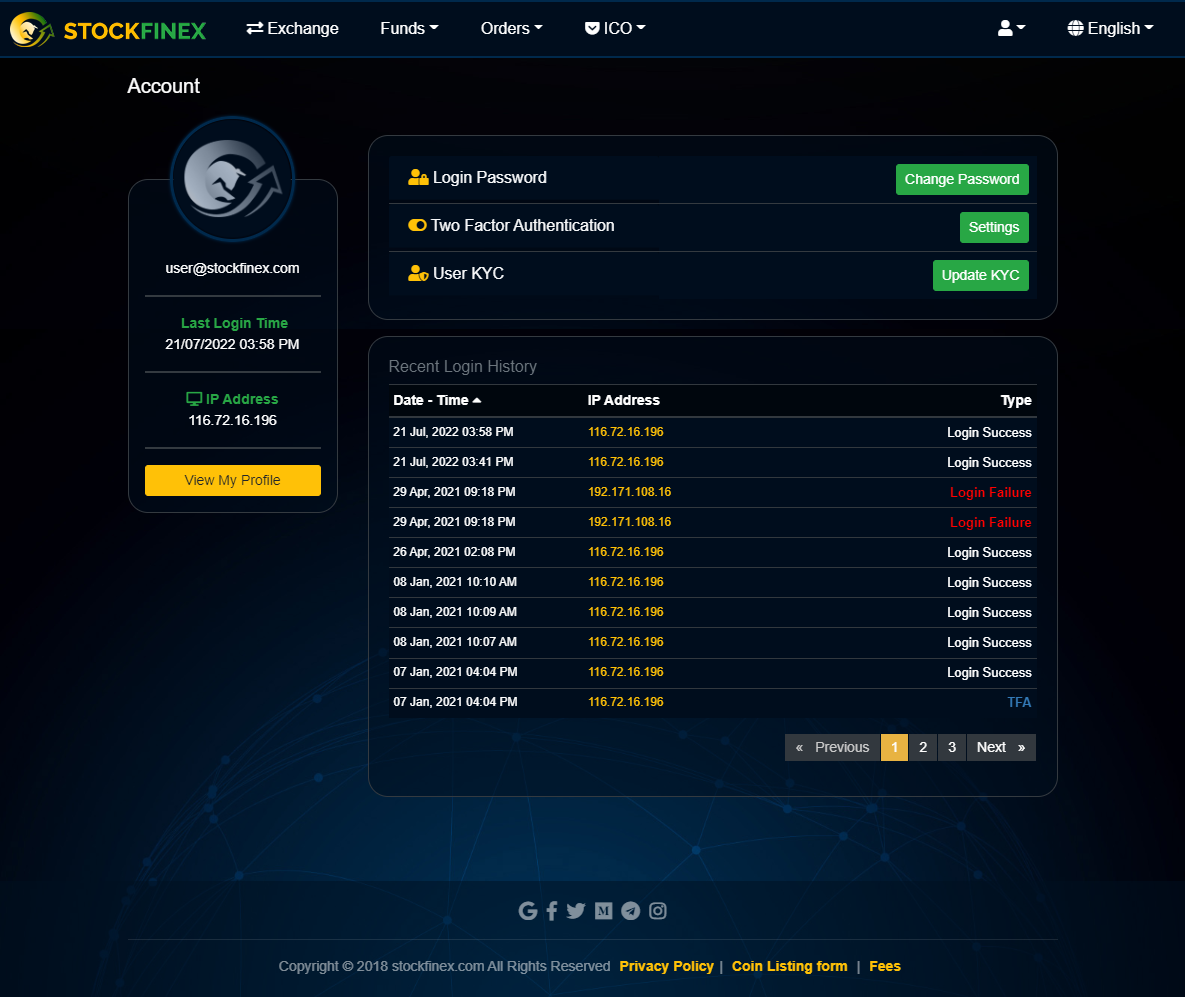Screen dimensions: 1185x997
Task: Open the Privacy Policy link
Action: click(x=666, y=966)
